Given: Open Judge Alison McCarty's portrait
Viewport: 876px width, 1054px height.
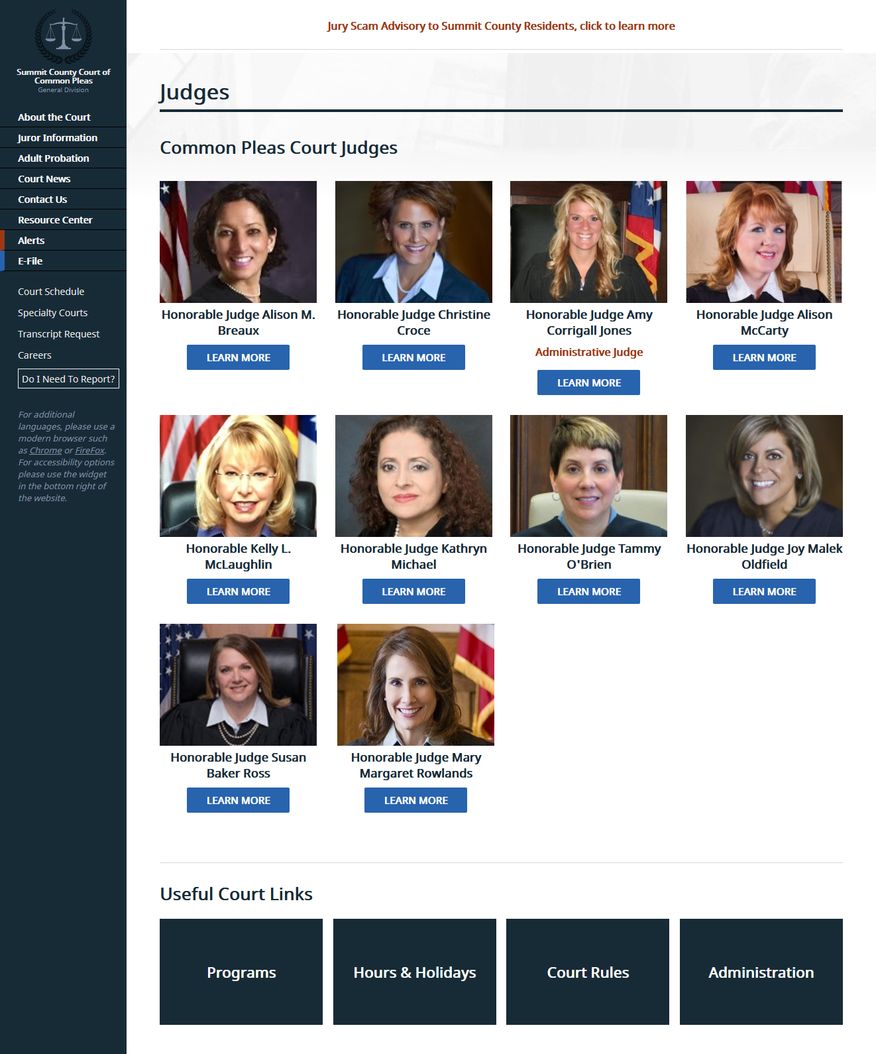Looking at the screenshot, I should click(764, 241).
